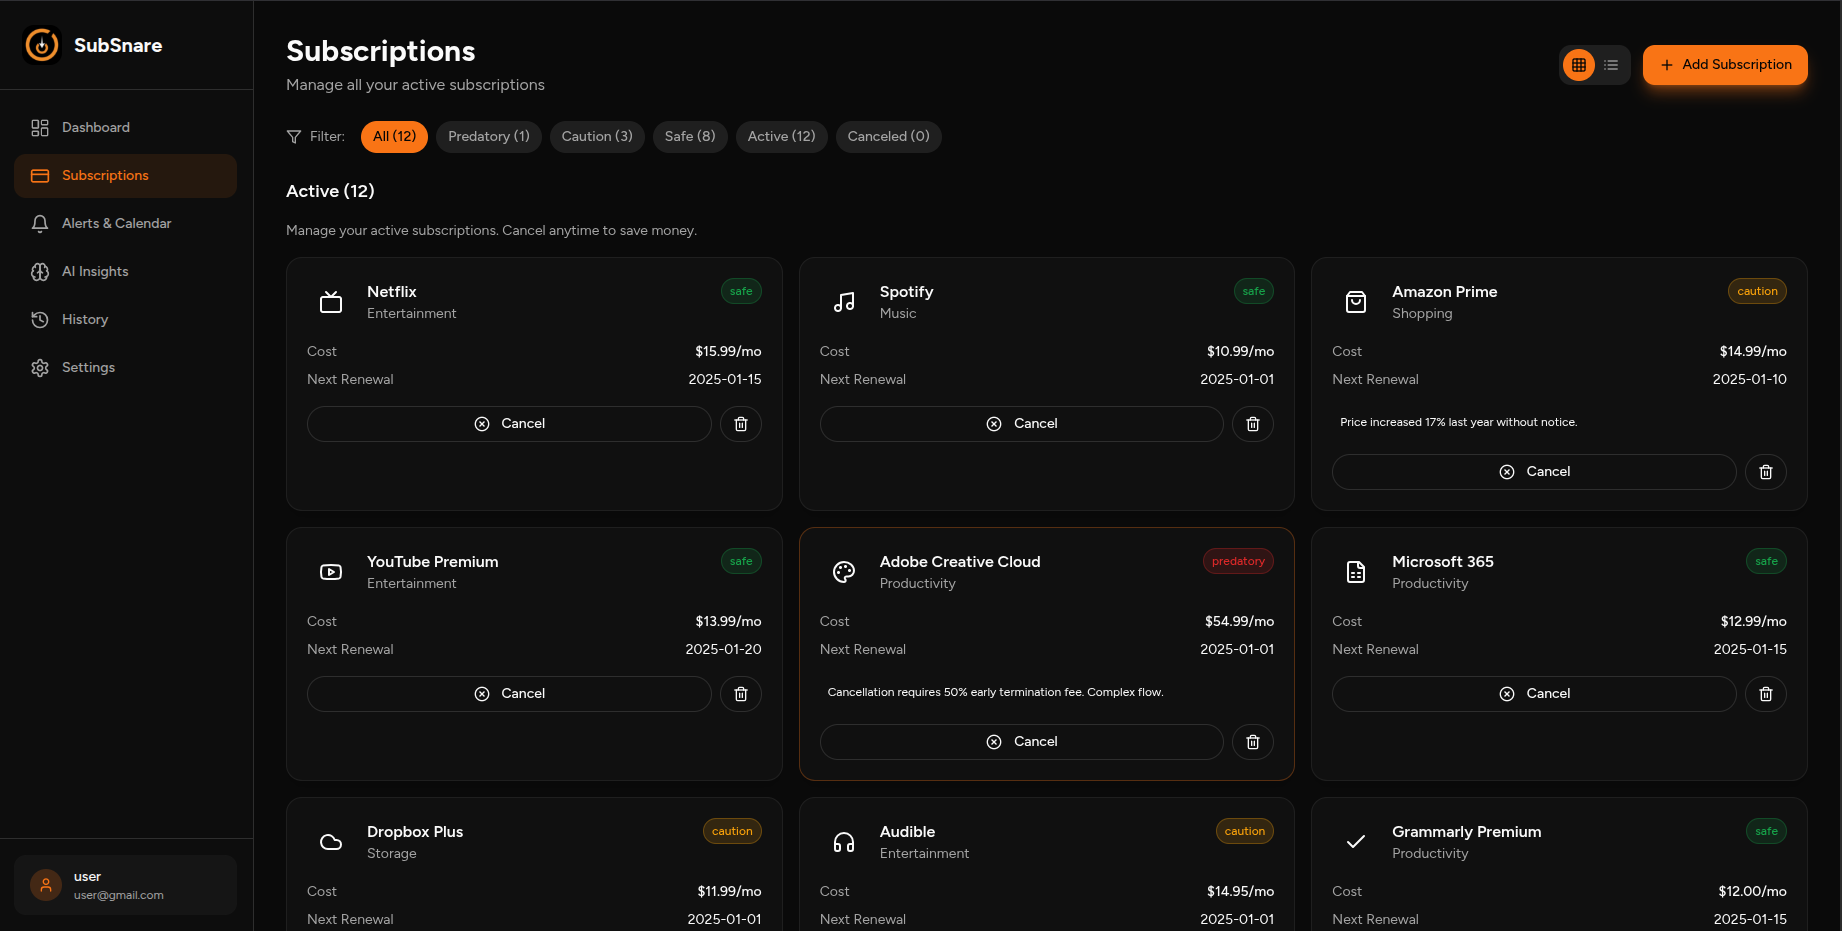This screenshot has height=931, width=1842.
Task: Open the user profile card
Action: coord(125,885)
